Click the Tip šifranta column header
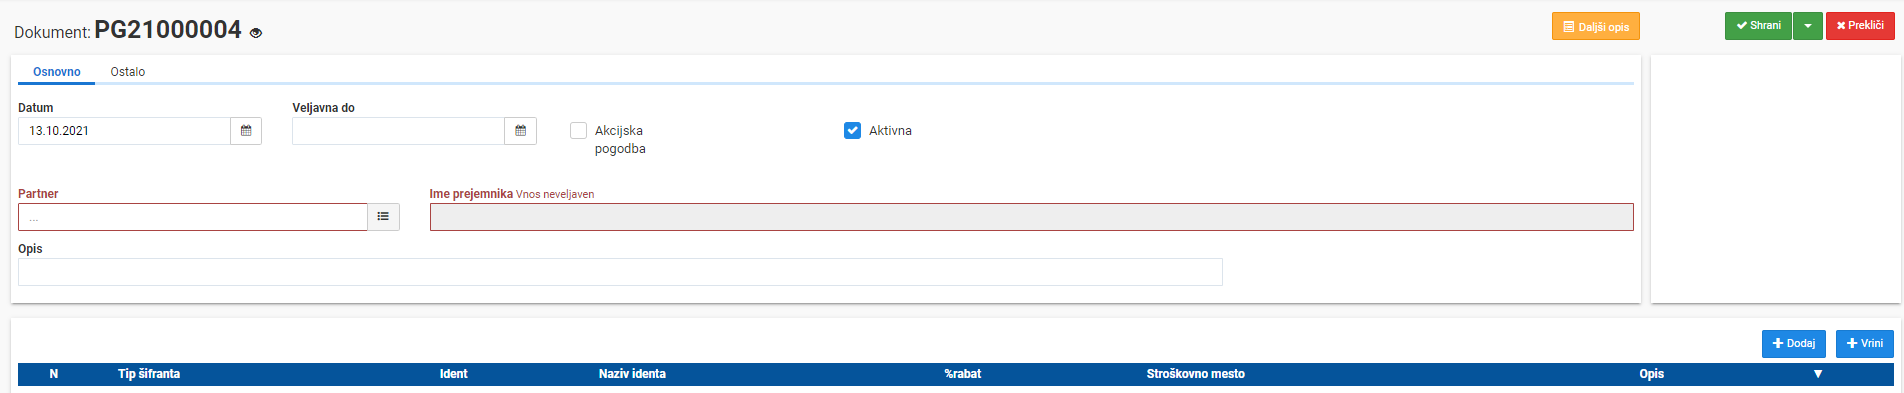Screen dimensions: 1904x393 point(149,374)
